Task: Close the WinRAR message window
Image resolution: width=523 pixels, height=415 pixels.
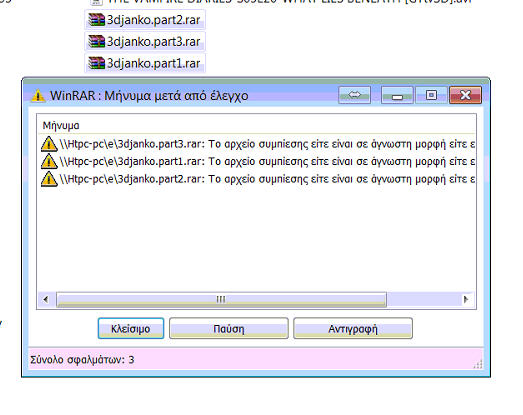Action: pos(465,95)
